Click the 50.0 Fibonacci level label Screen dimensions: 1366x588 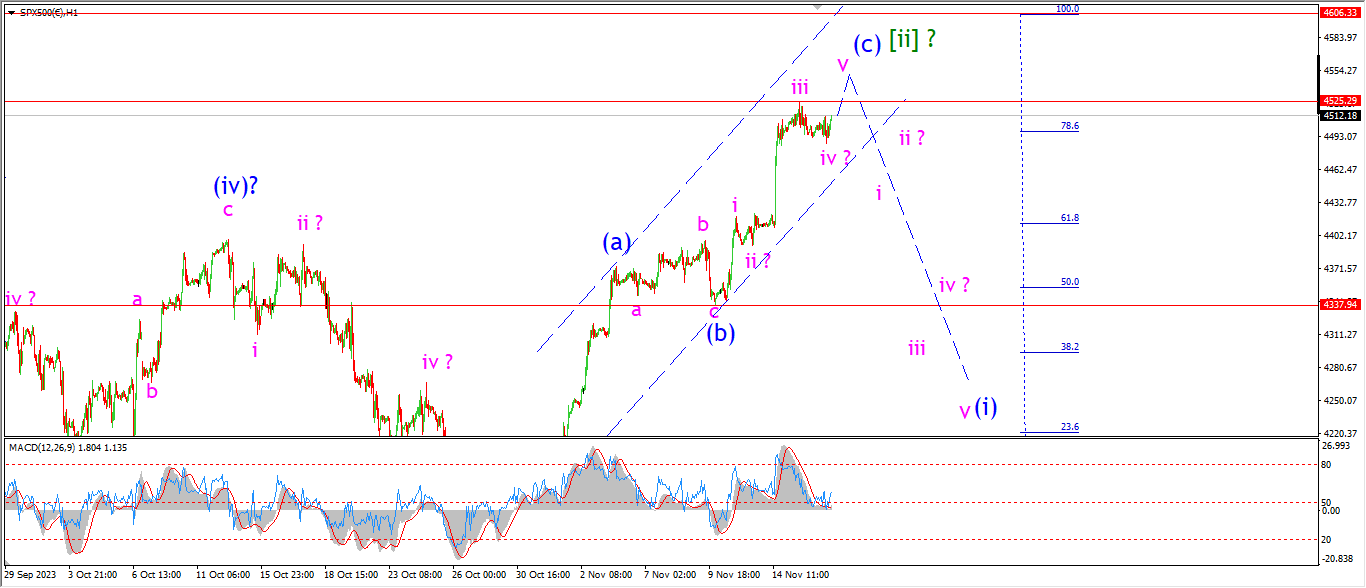1069,282
